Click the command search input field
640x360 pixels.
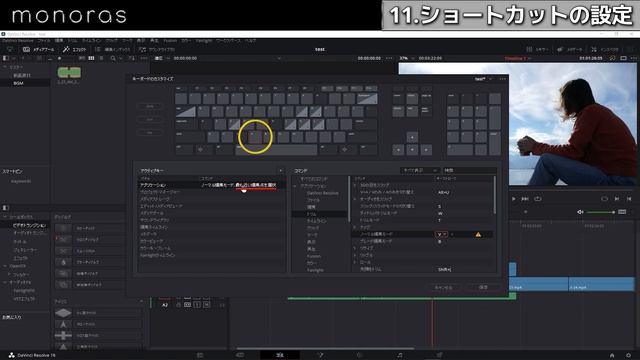click(x=470, y=170)
